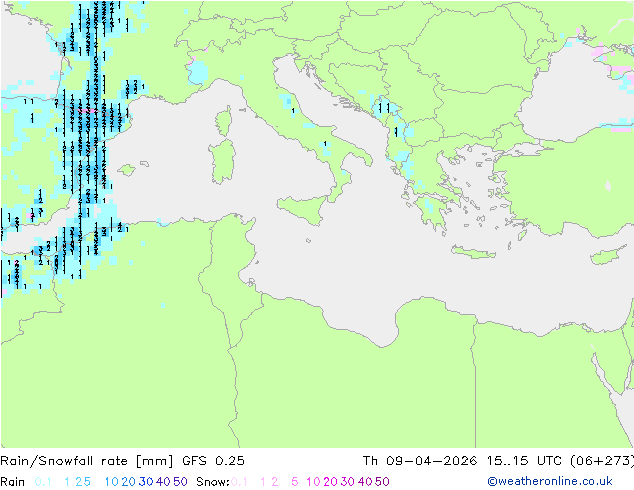
Task: Click the 'GFS 0.25' model label
Action: (x=213, y=461)
